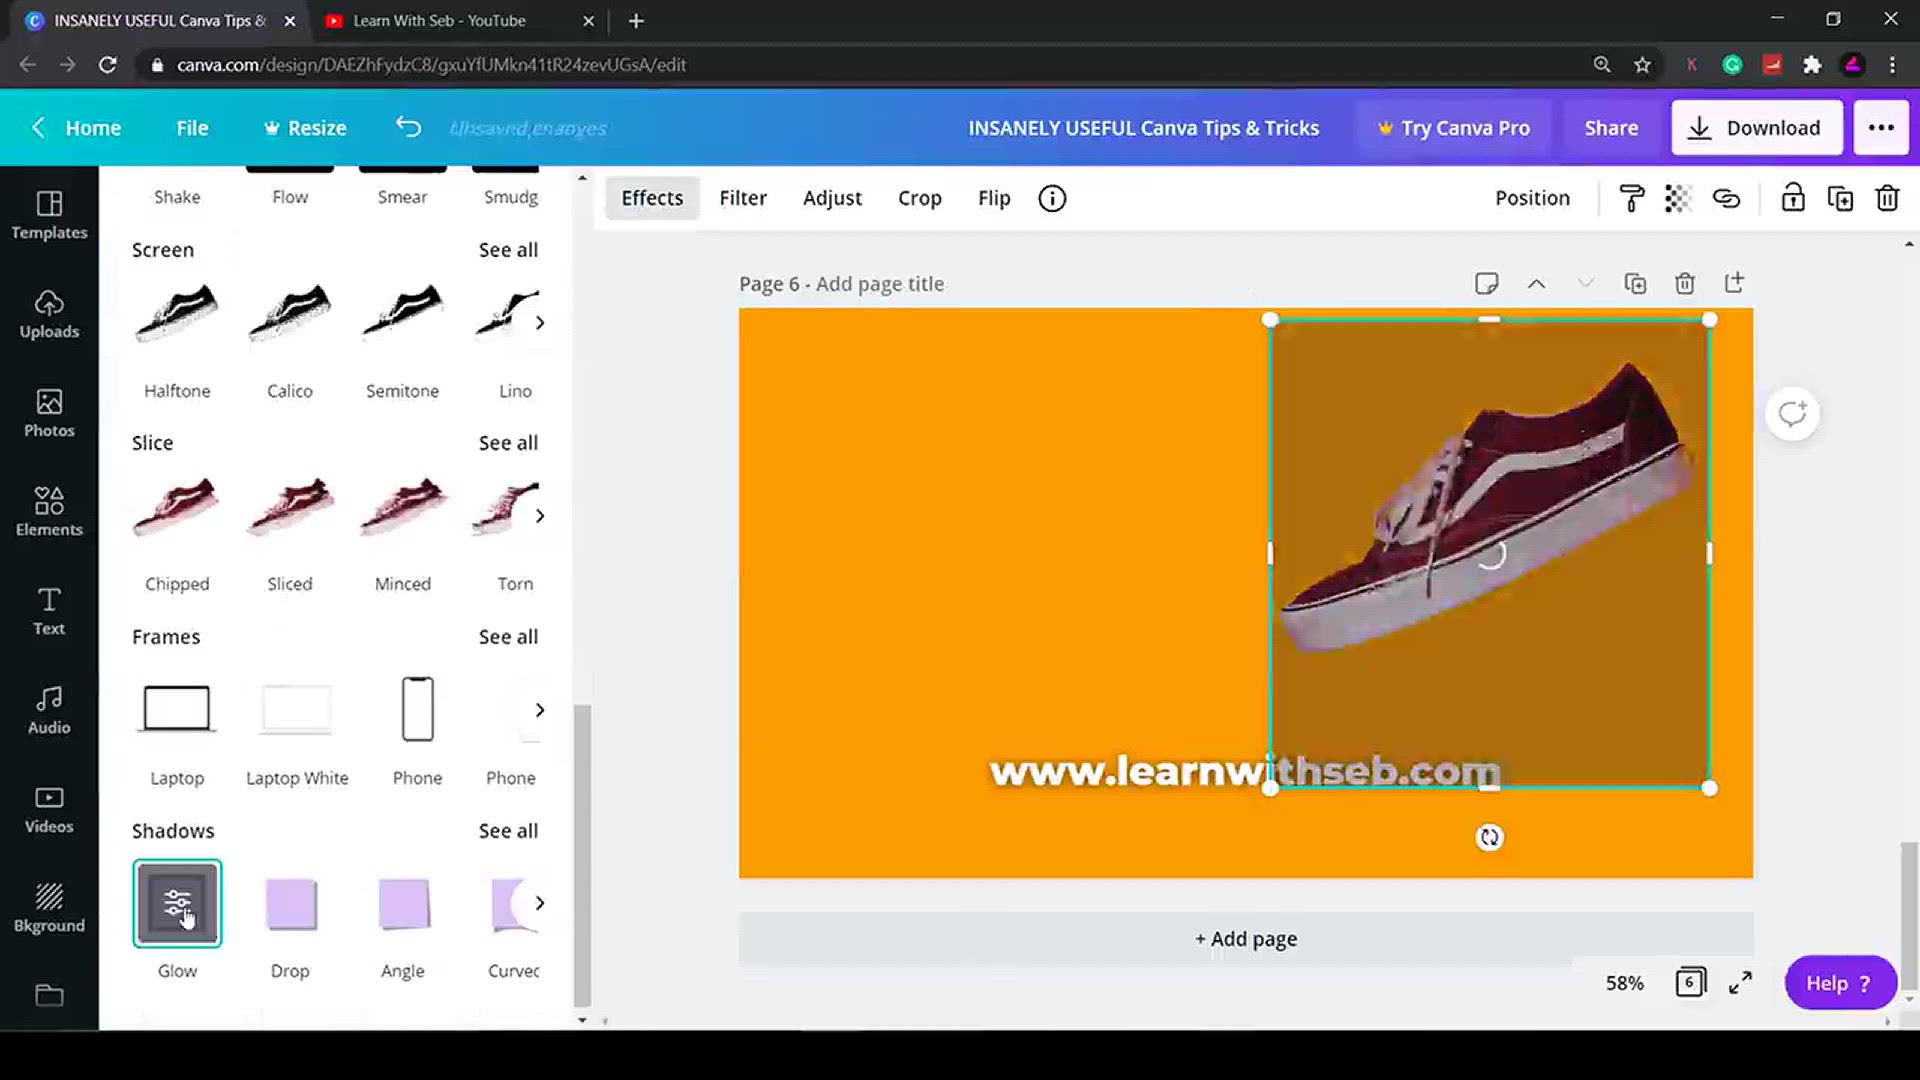Viewport: 1920px width, 1080px height.
Task: Open the Position panel
Action: click(1532, 198)
